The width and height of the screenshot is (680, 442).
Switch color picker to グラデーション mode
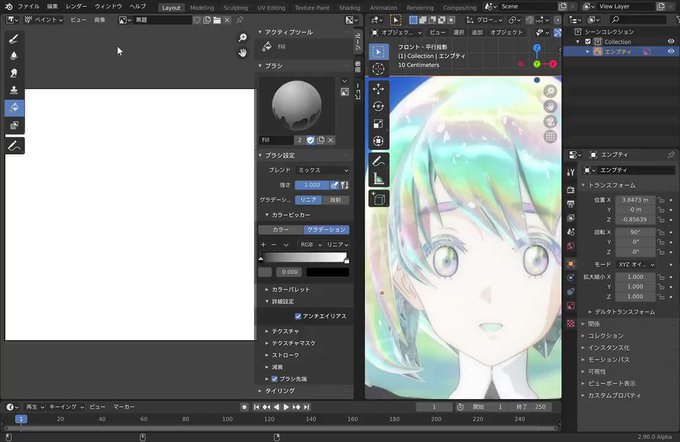pyautogui.click(x=327, y=229)
